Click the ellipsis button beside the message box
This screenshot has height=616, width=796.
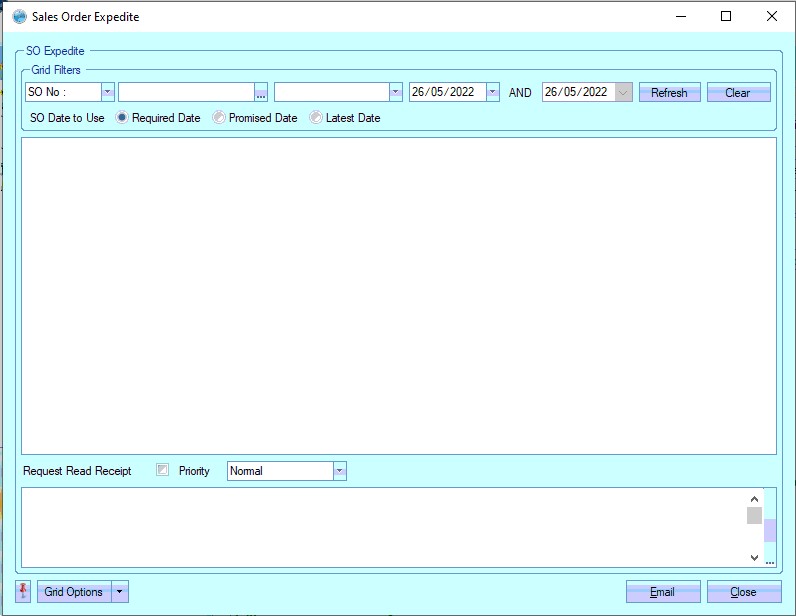770,560
